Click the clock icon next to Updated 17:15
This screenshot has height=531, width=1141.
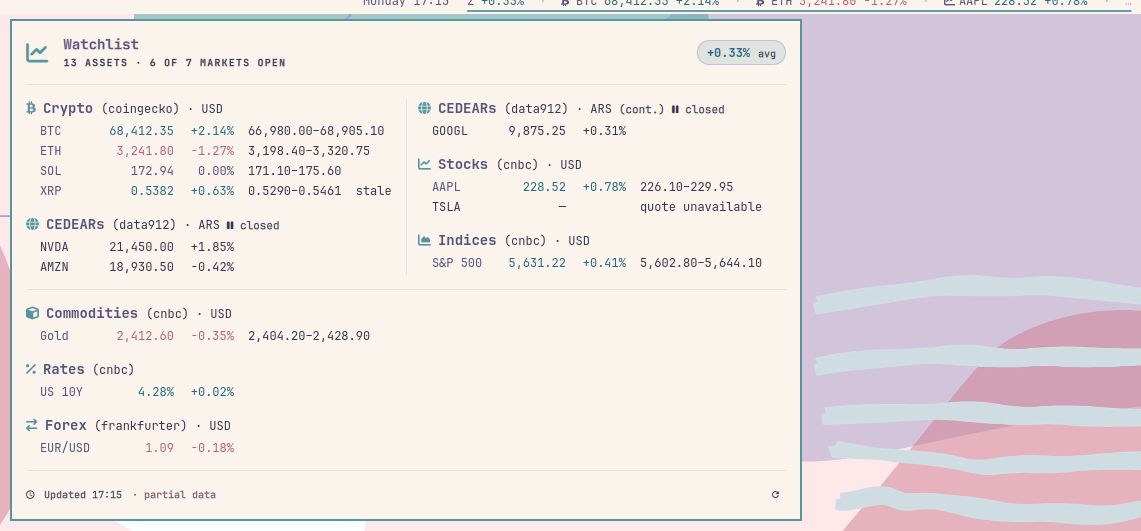click(31, 495)
